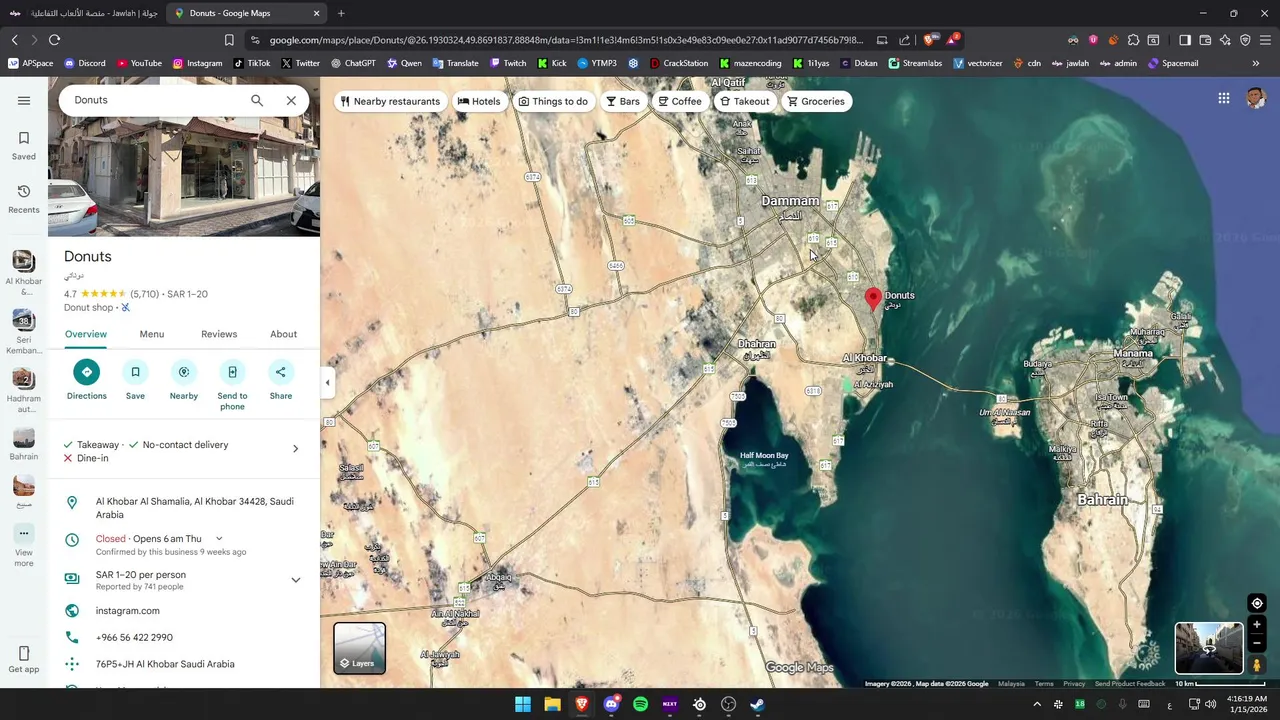Click the Al Khobar address row
Image resolution: width=1280 pixels, height=720 pixels.
(184, 508)
